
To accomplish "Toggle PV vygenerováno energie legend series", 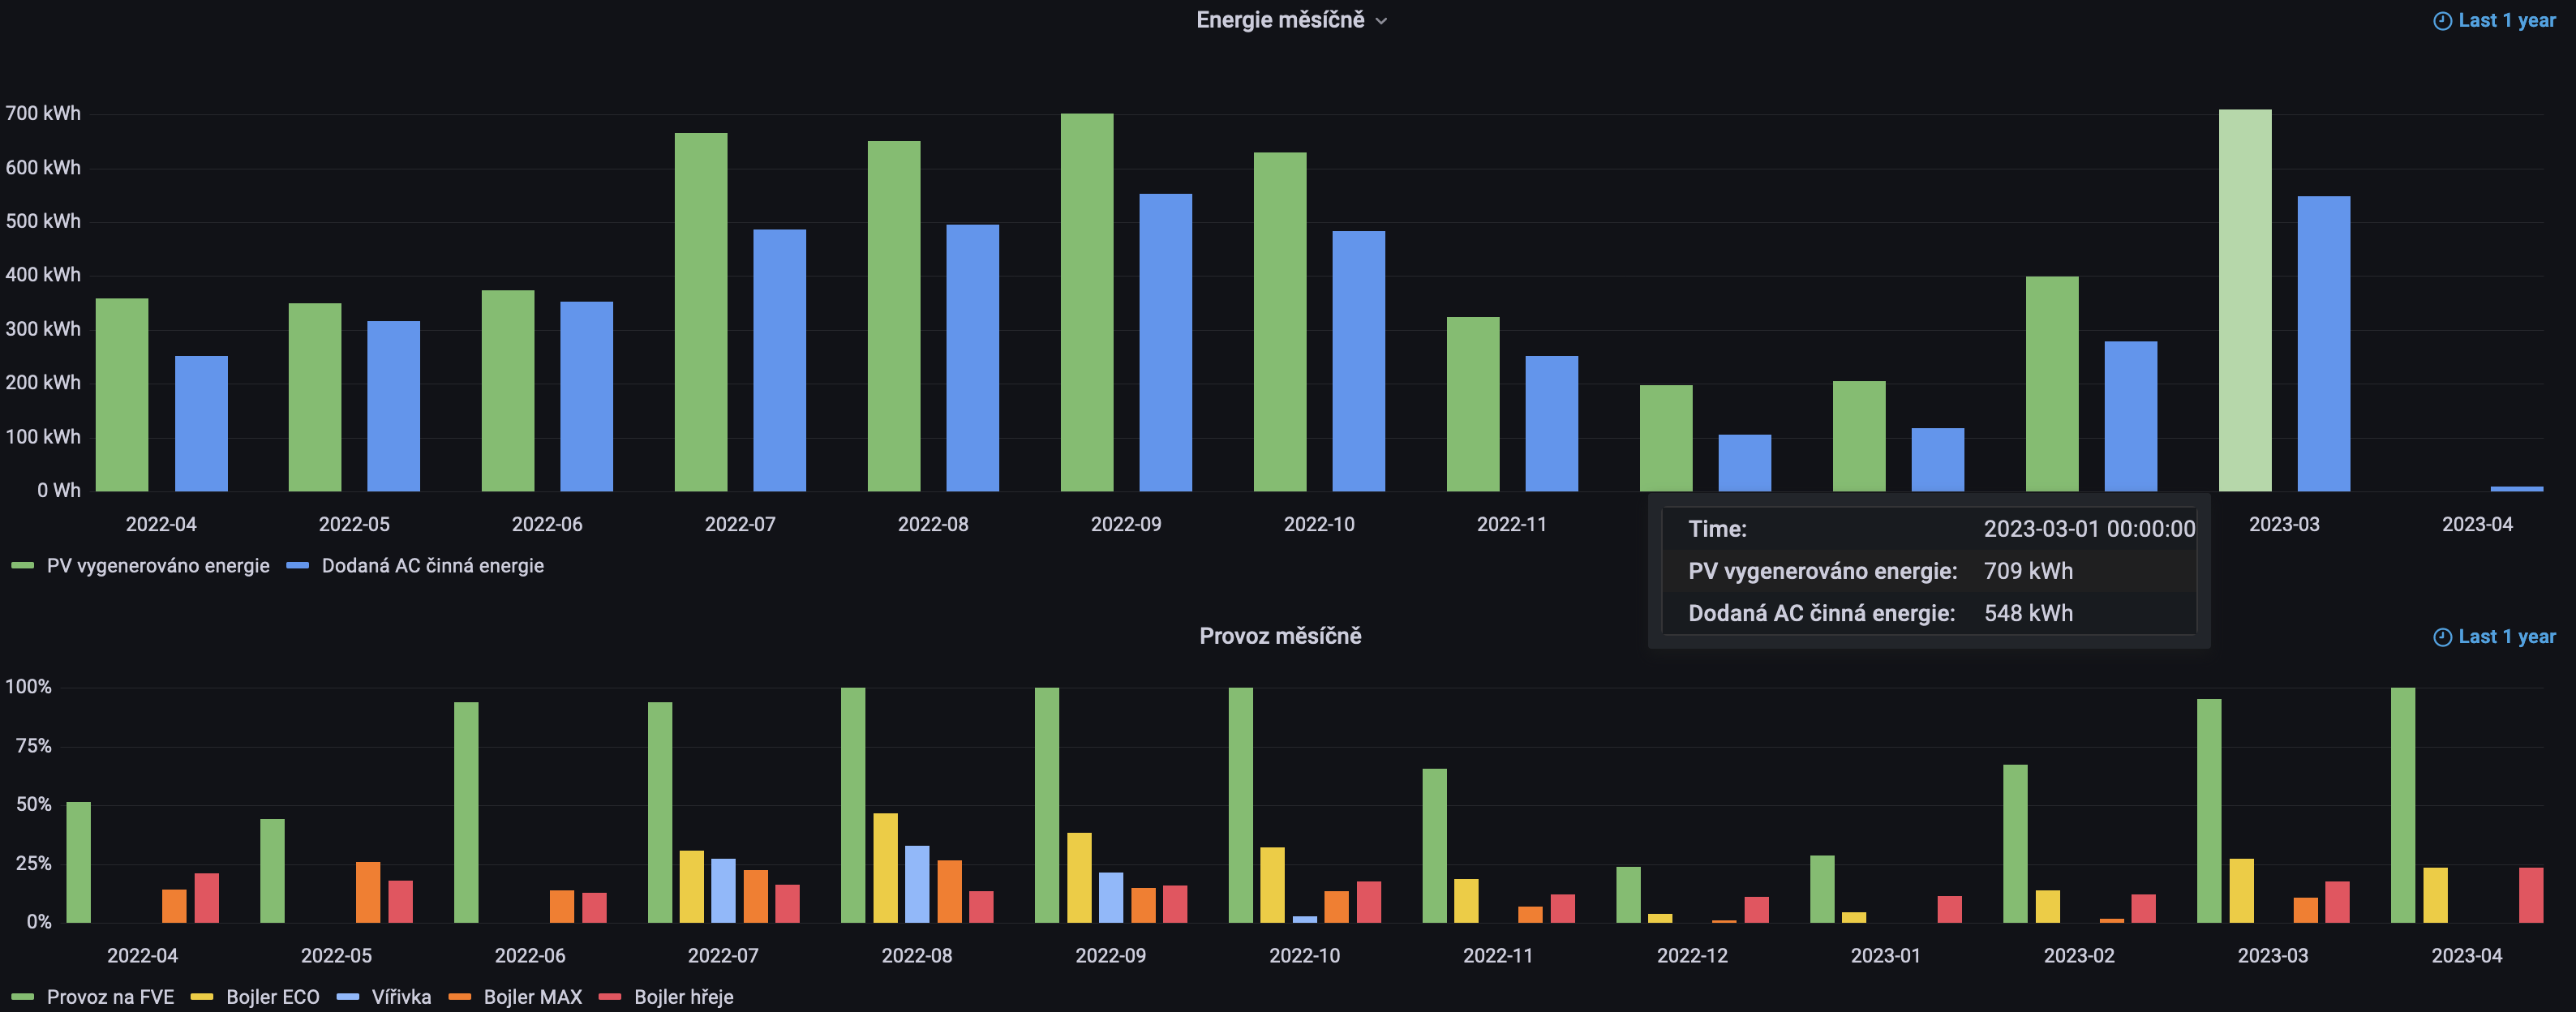I will (157, 566).
